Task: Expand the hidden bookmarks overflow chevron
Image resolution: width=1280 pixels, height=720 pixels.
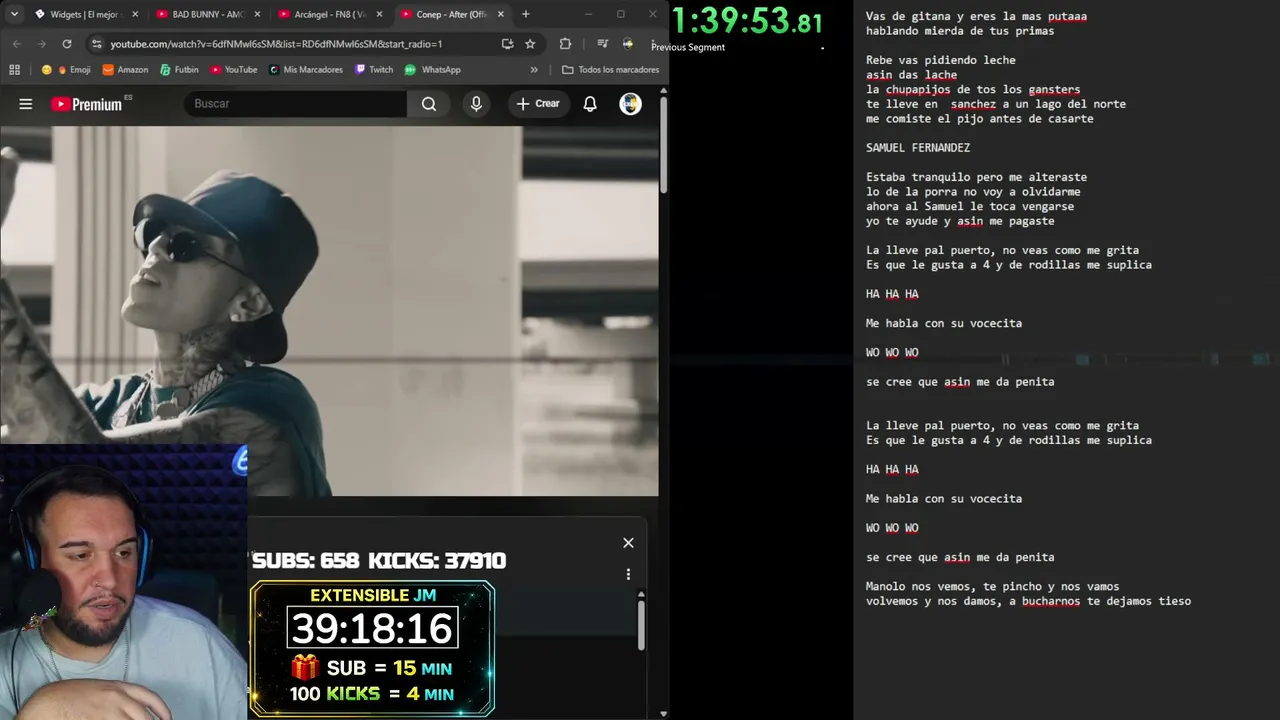Action: [x=534, y=70]
